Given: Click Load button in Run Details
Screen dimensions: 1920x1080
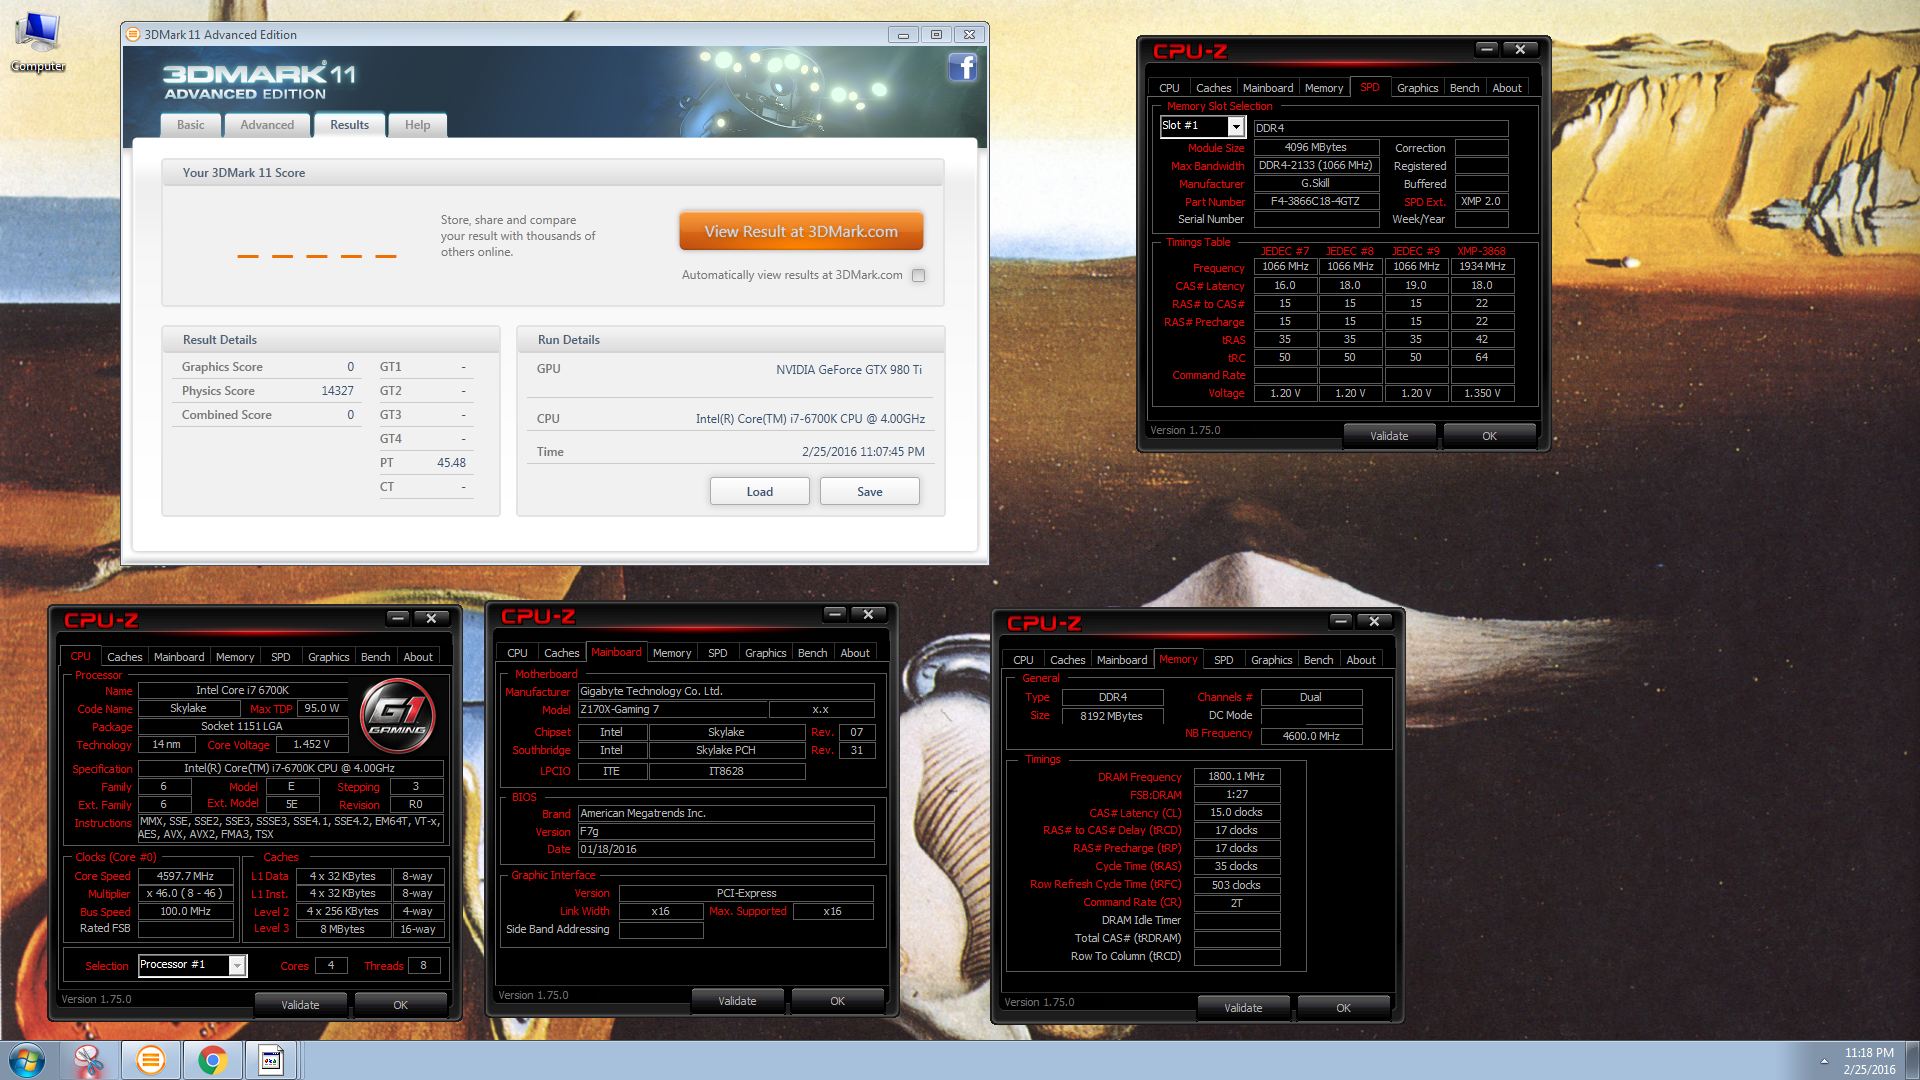Looking at the screenshot, I should 760,491.
